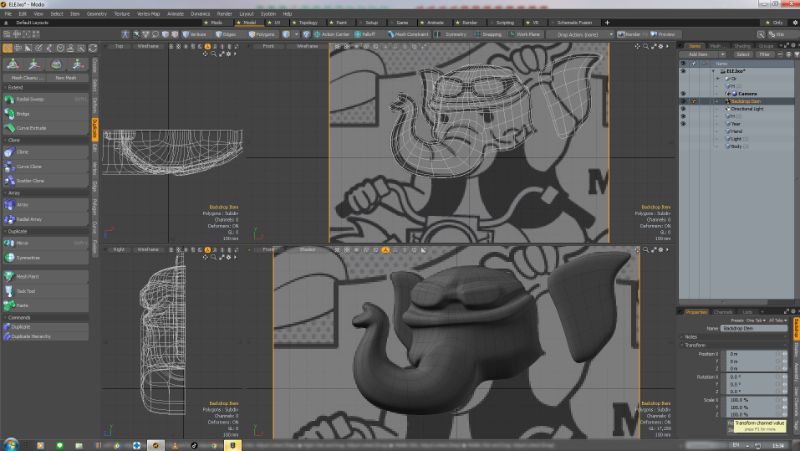This screenshot has width=800, height=451.
Task: Select the Array tool
Action: tap(45, 205)
